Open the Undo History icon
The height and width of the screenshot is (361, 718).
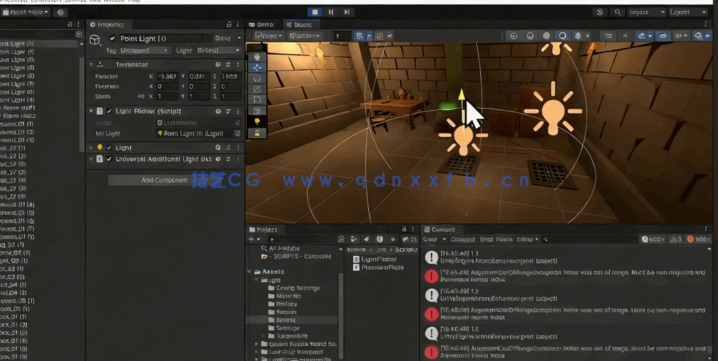coord(600,12)
